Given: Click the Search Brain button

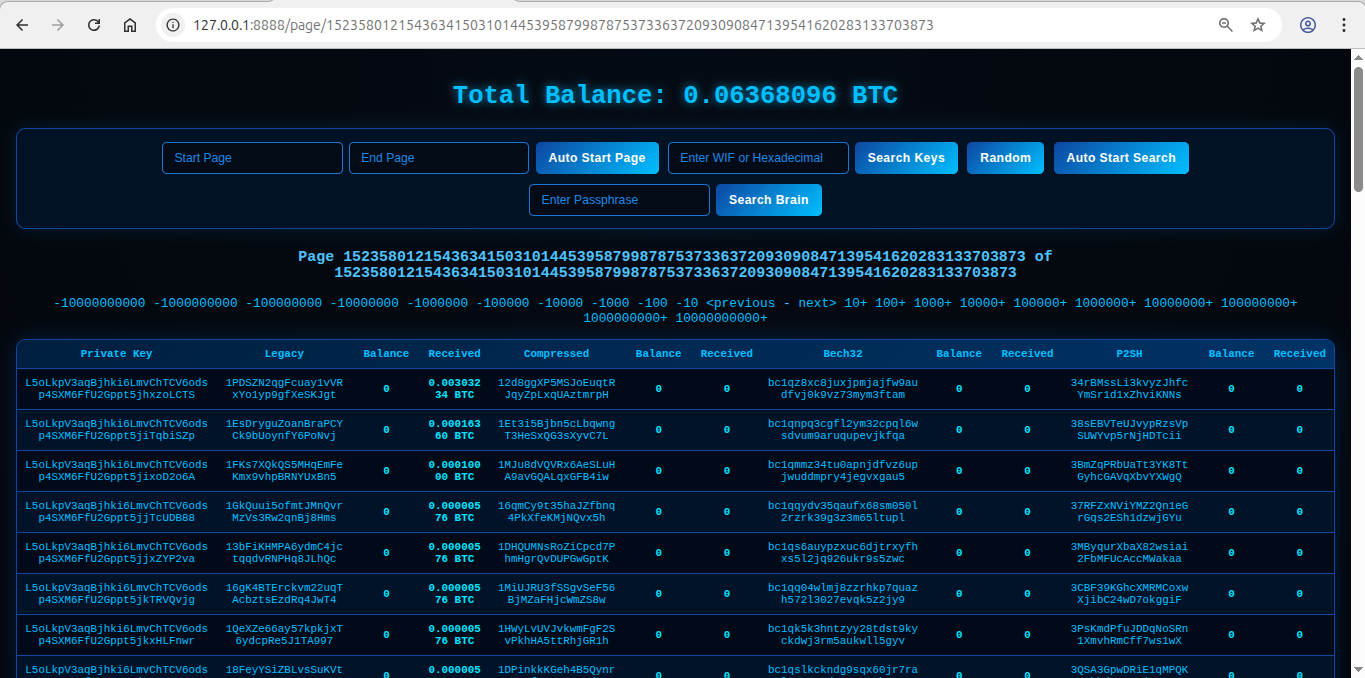Looking at the screenshot, I should click(x=769, y=200).
